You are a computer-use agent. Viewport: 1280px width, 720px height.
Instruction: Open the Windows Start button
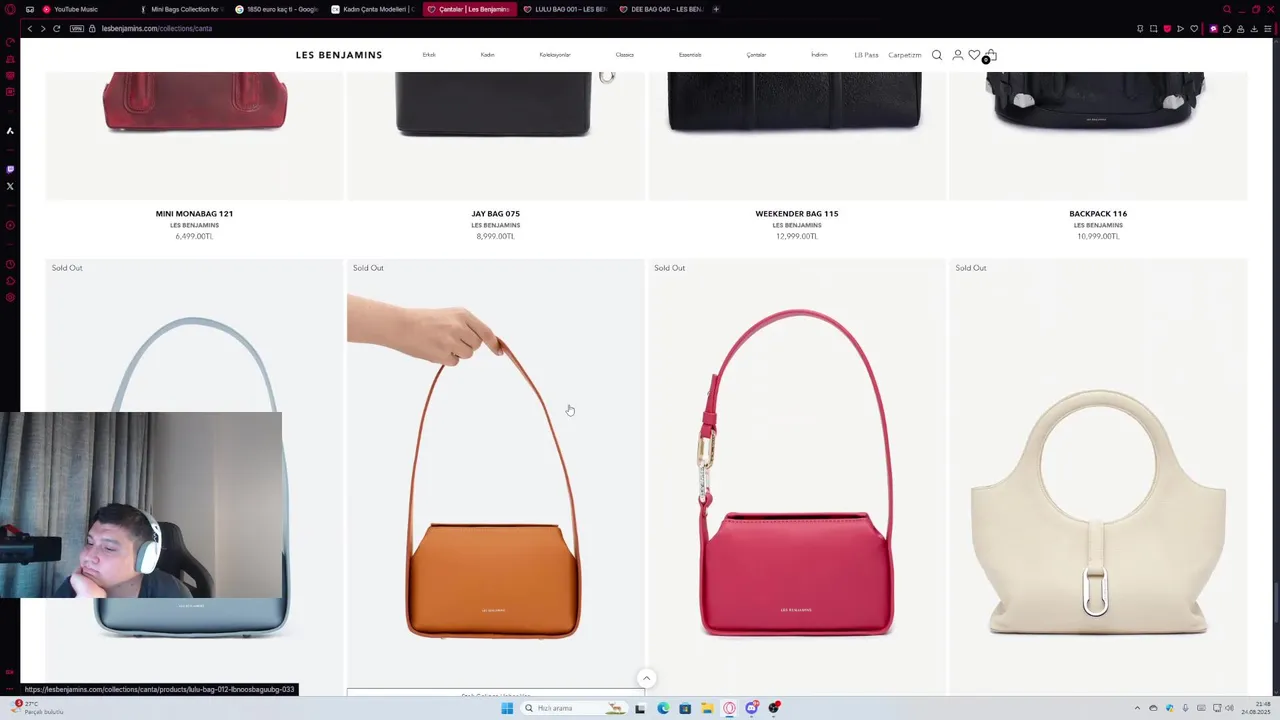tap(507, 708)
